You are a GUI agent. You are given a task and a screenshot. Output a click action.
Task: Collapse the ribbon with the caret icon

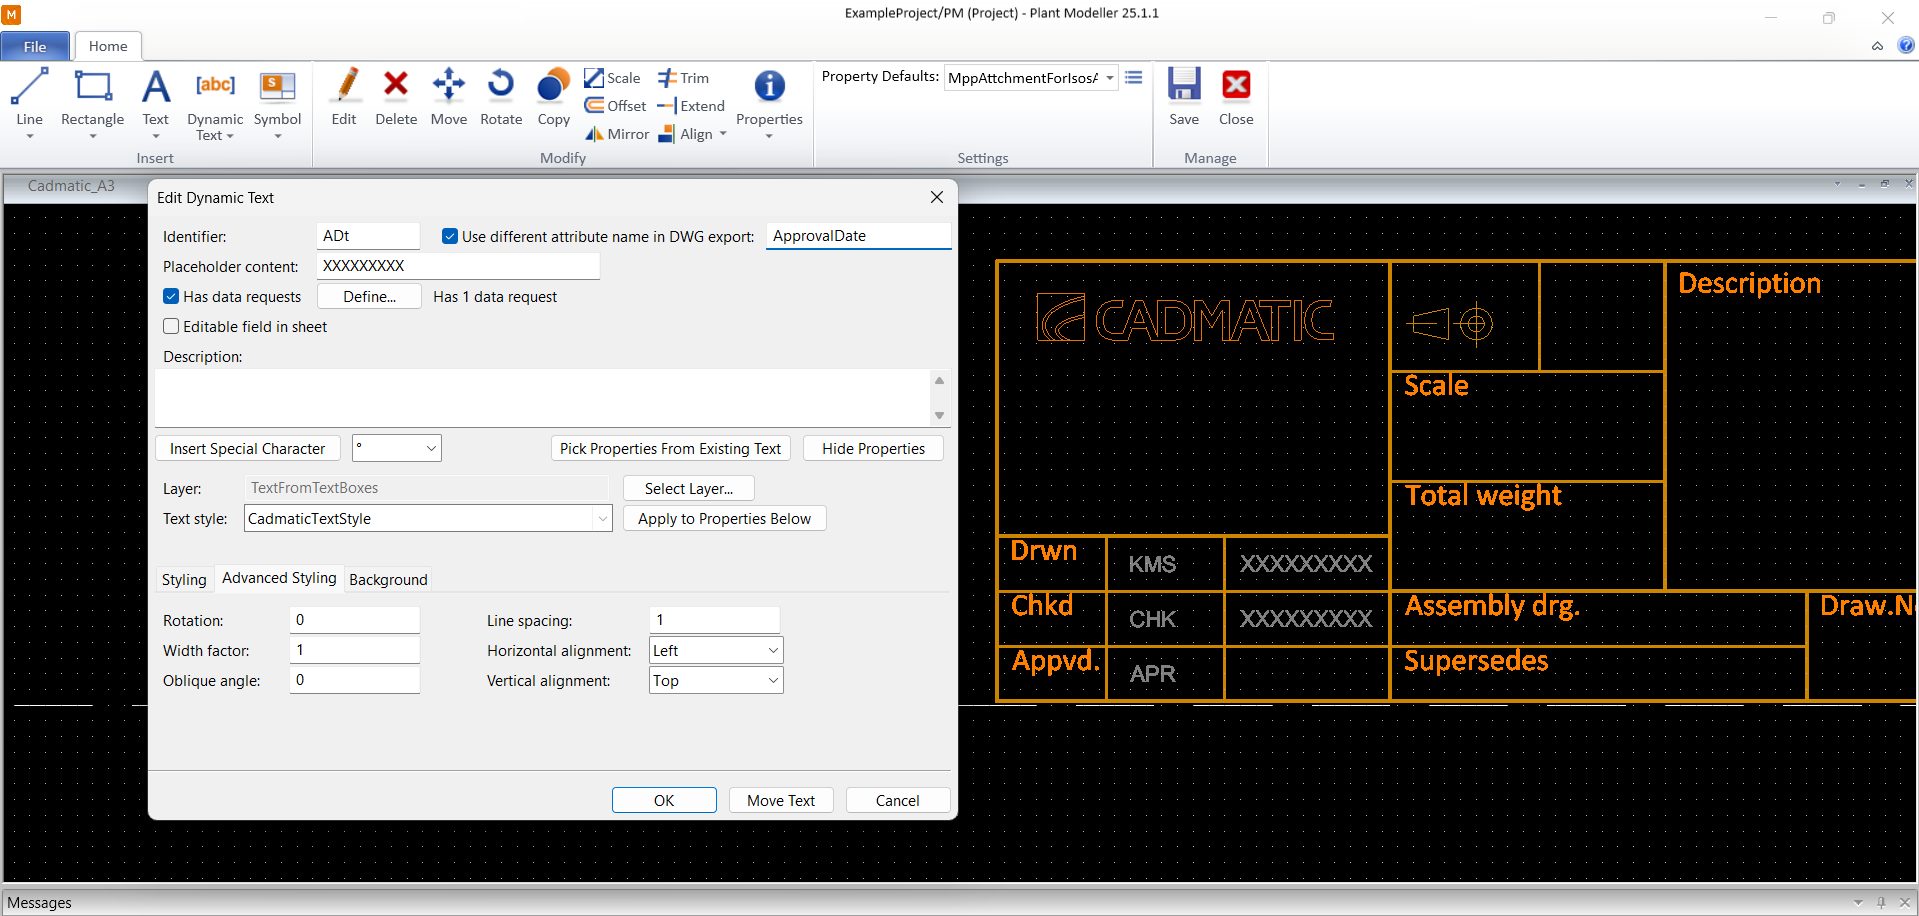pos(1878,46)
